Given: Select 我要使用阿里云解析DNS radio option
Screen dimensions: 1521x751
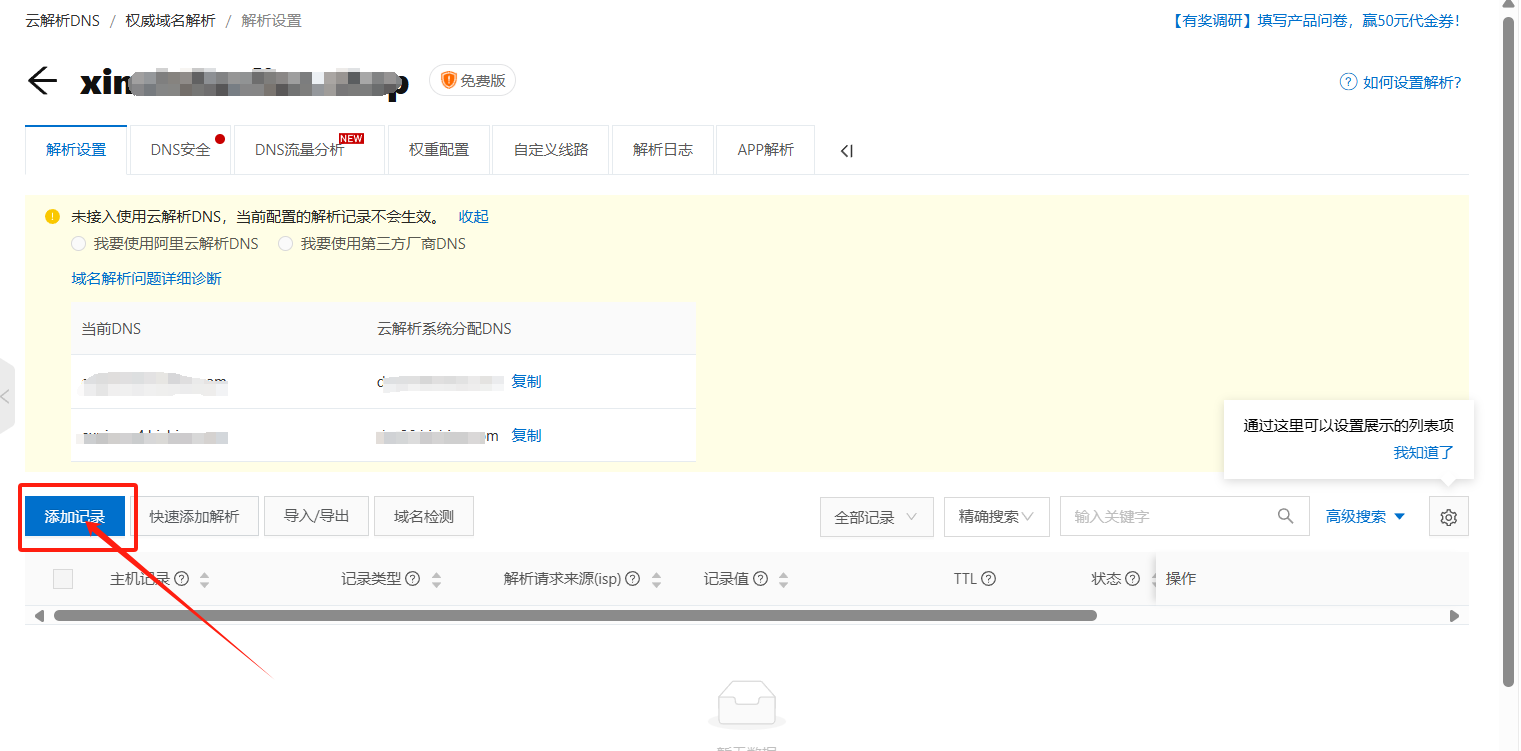Looking at the screenshot, I should [78, 244].
